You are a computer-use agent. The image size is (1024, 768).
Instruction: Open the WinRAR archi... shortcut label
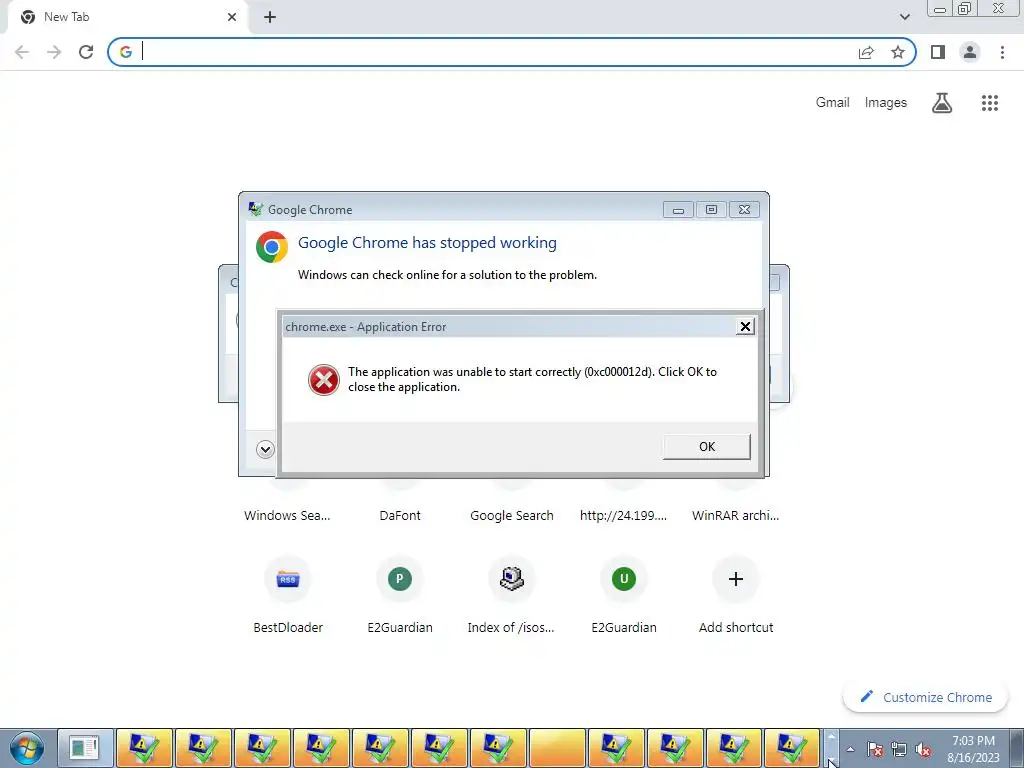click(735, 515)
